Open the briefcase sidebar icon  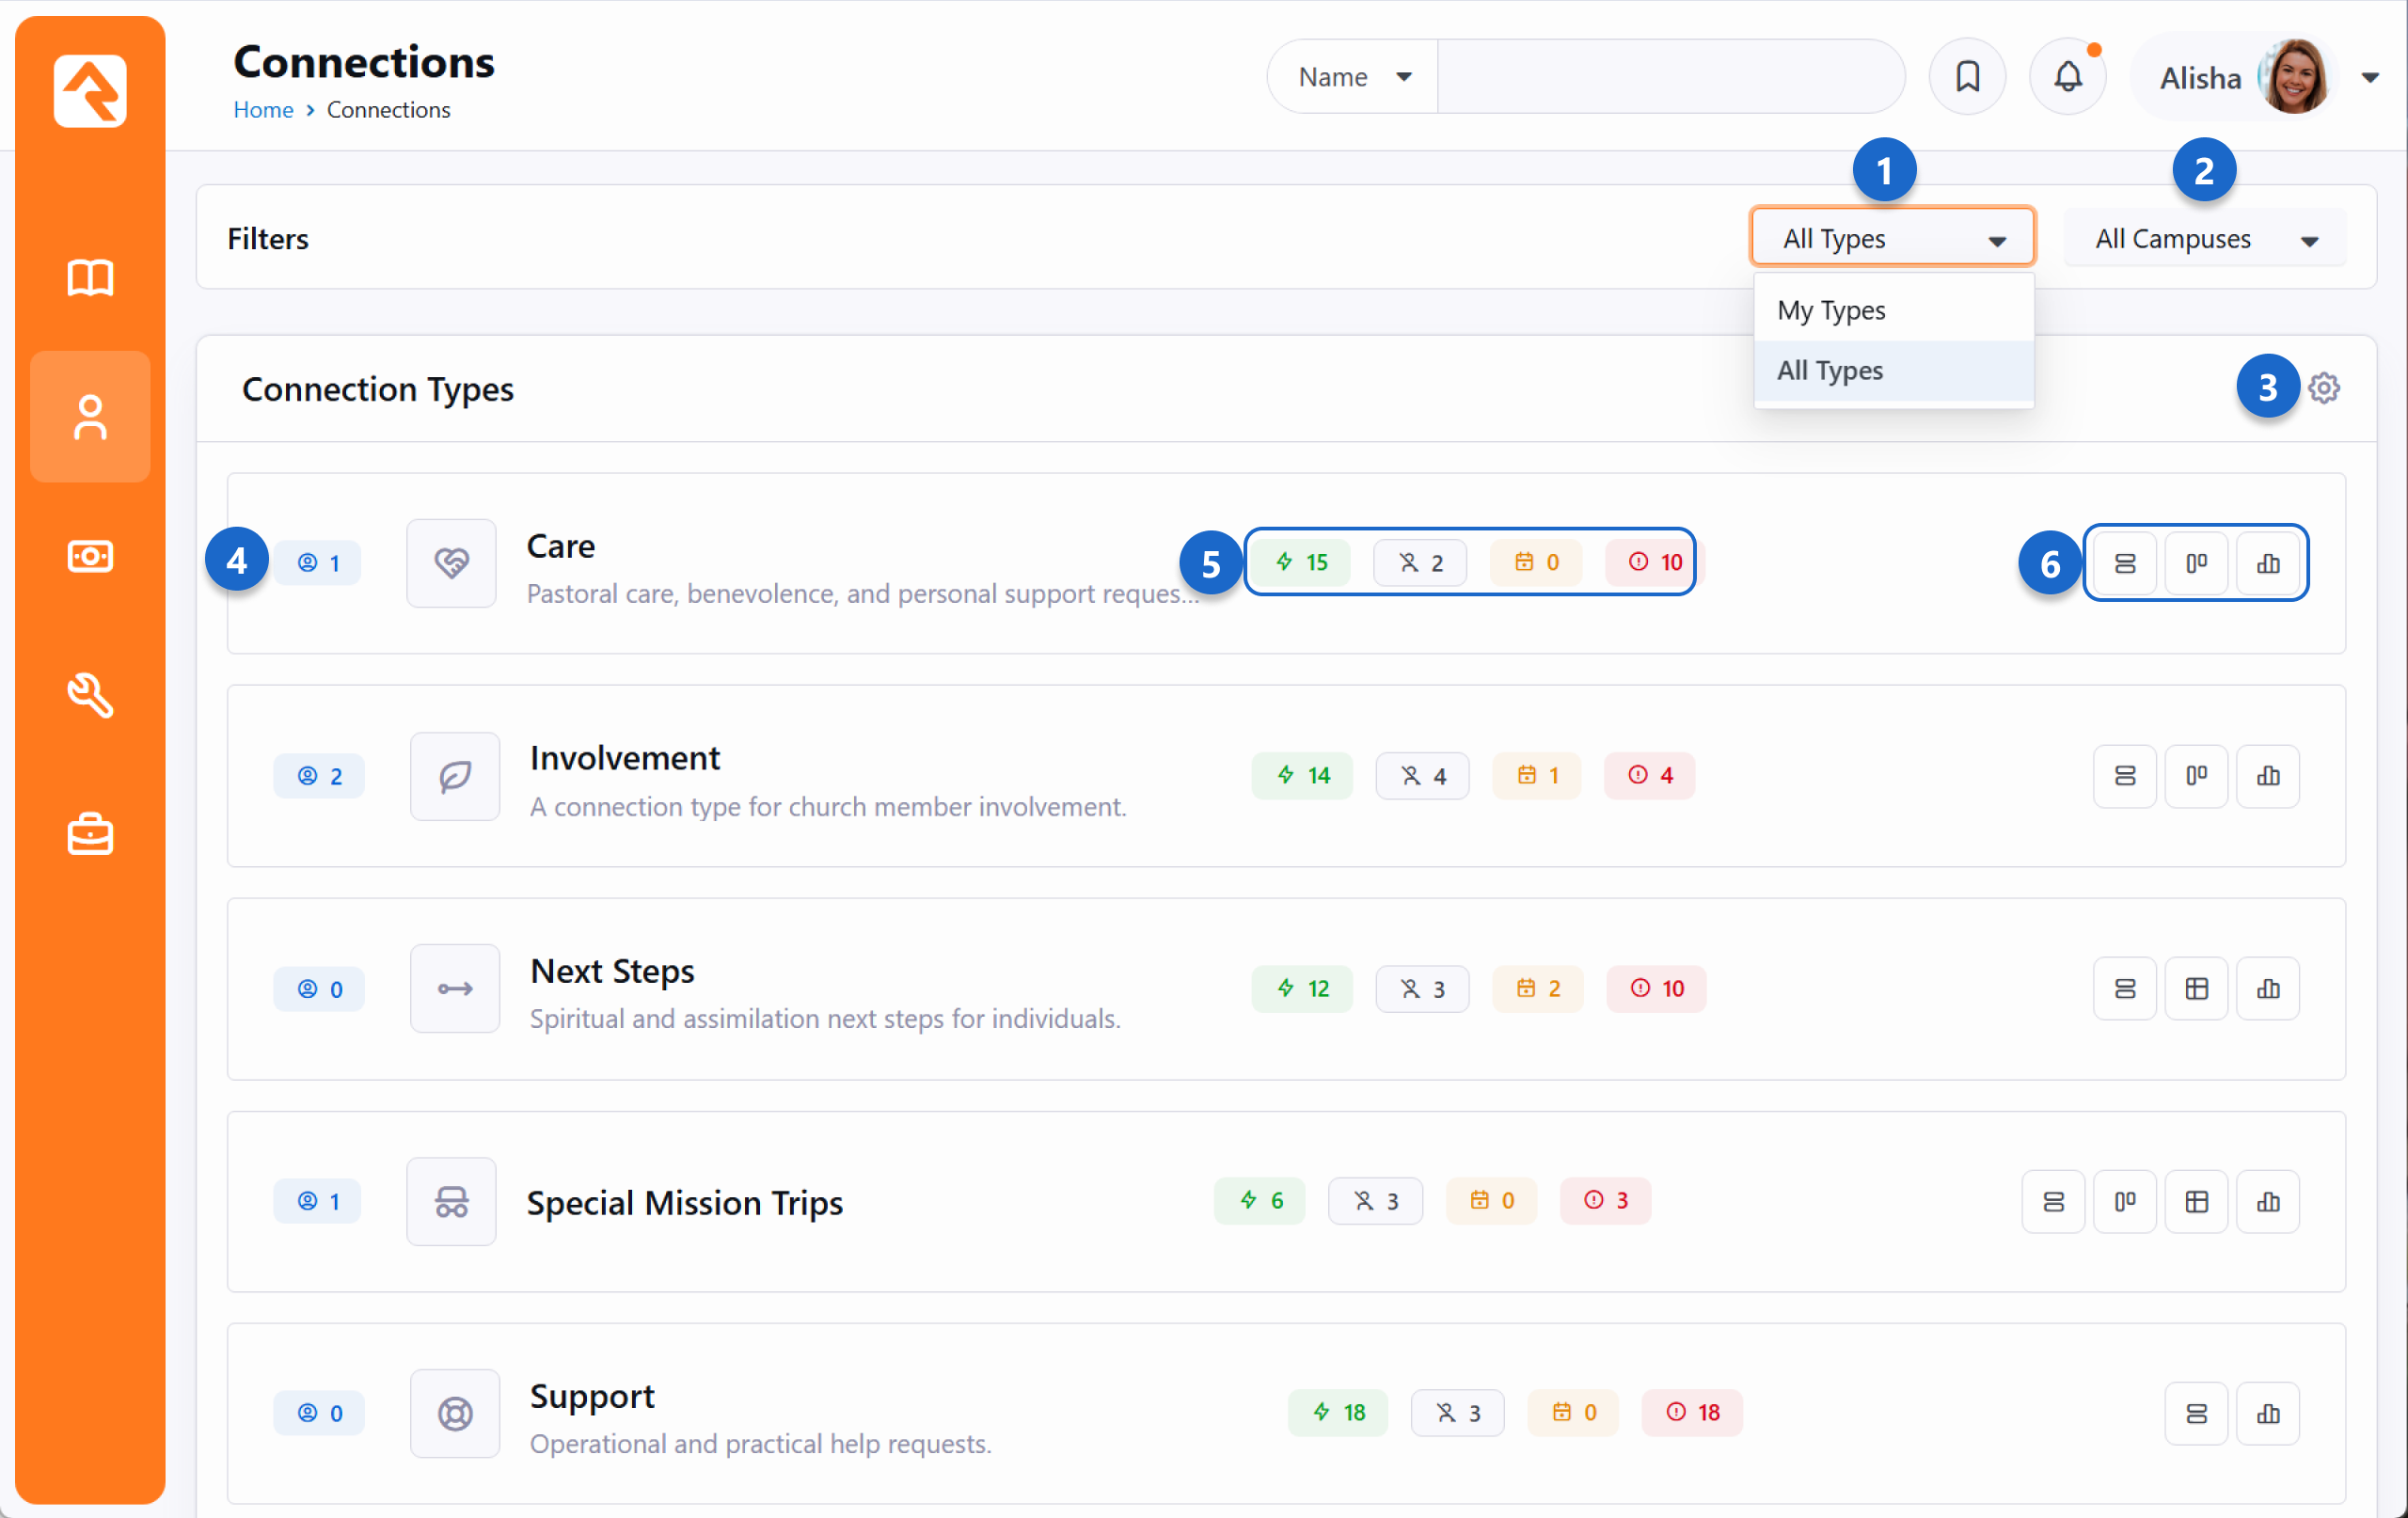tap(90, 834)
